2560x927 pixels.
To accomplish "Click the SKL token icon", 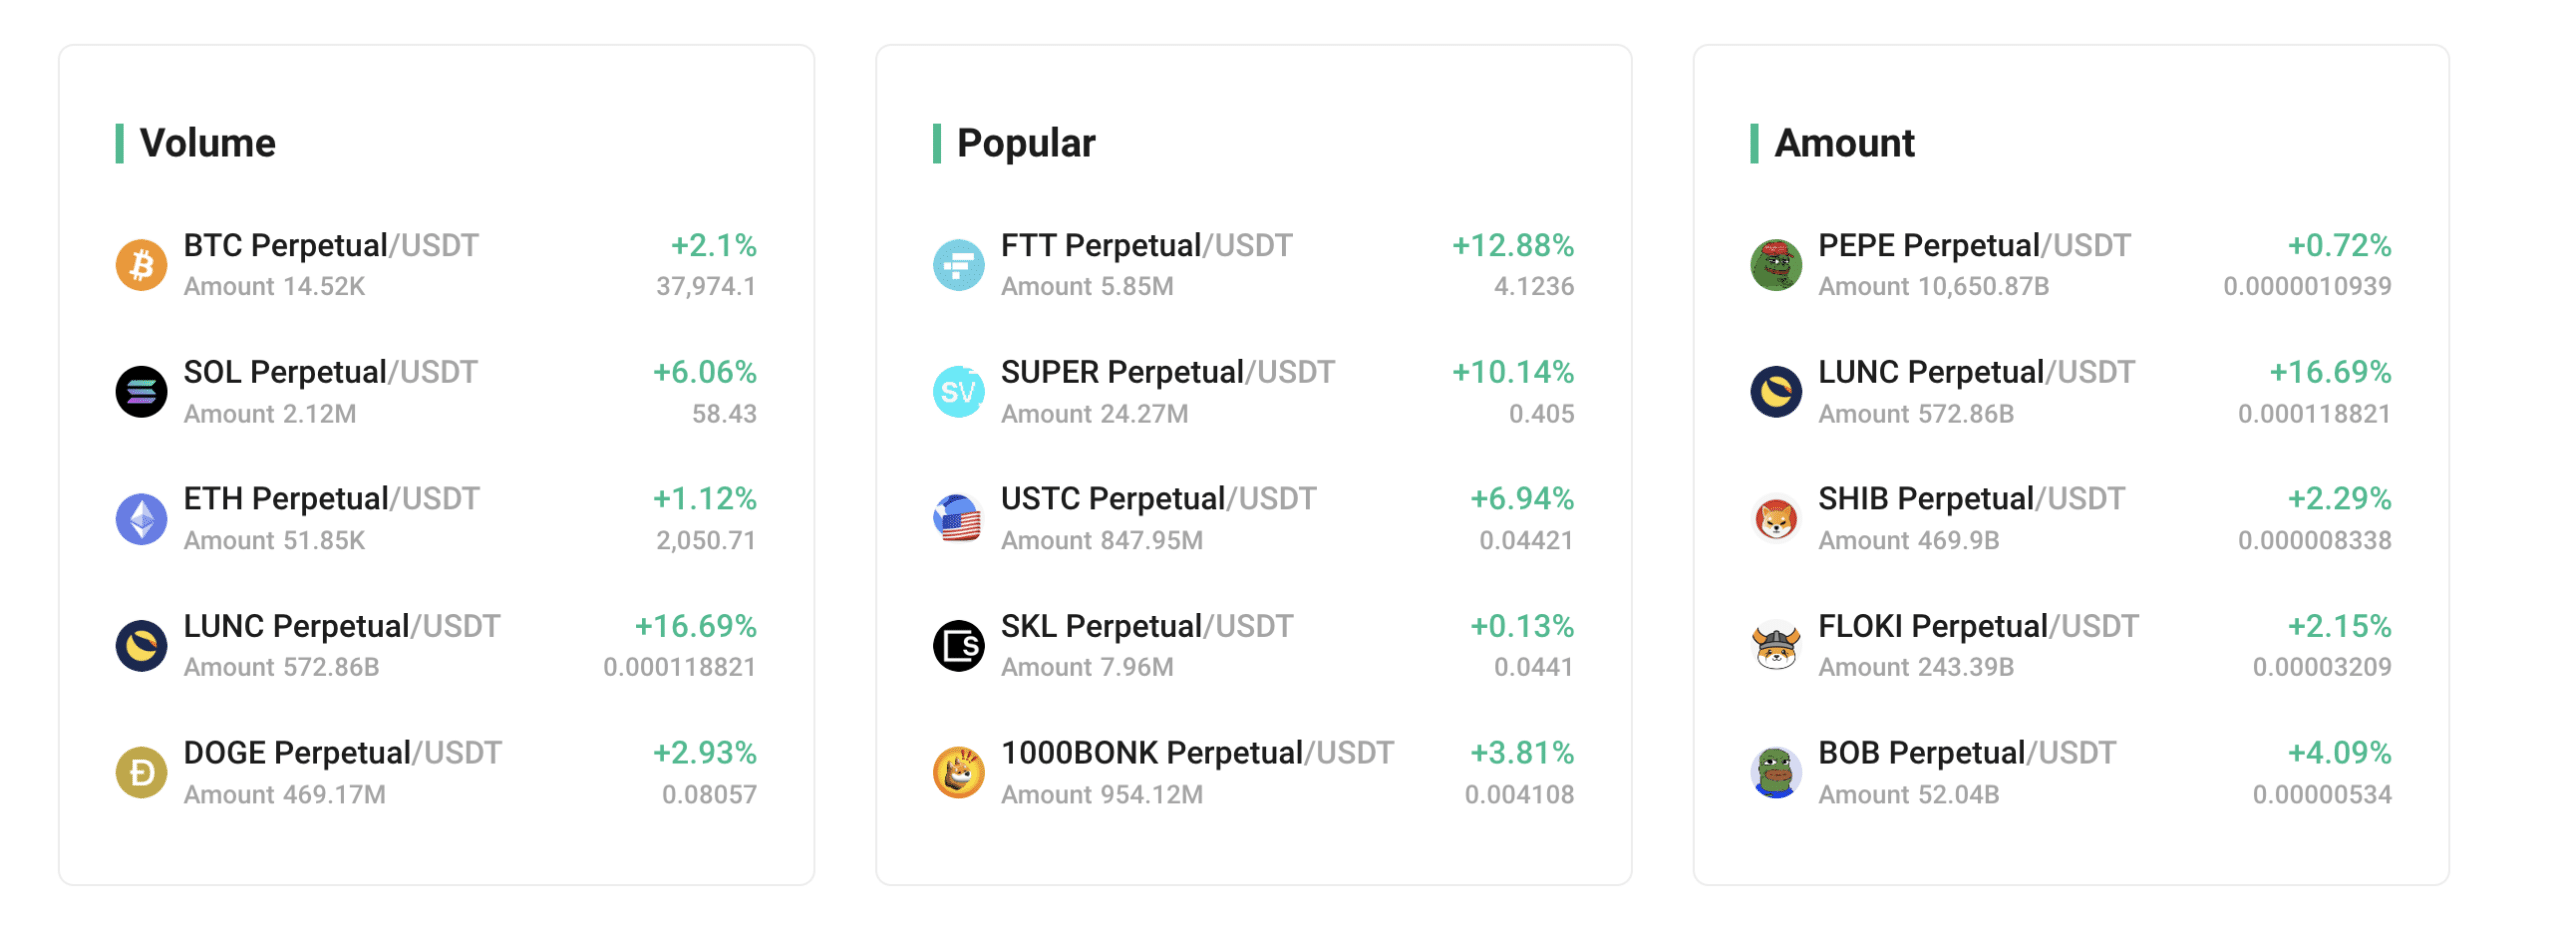I will tap(958, 646).
